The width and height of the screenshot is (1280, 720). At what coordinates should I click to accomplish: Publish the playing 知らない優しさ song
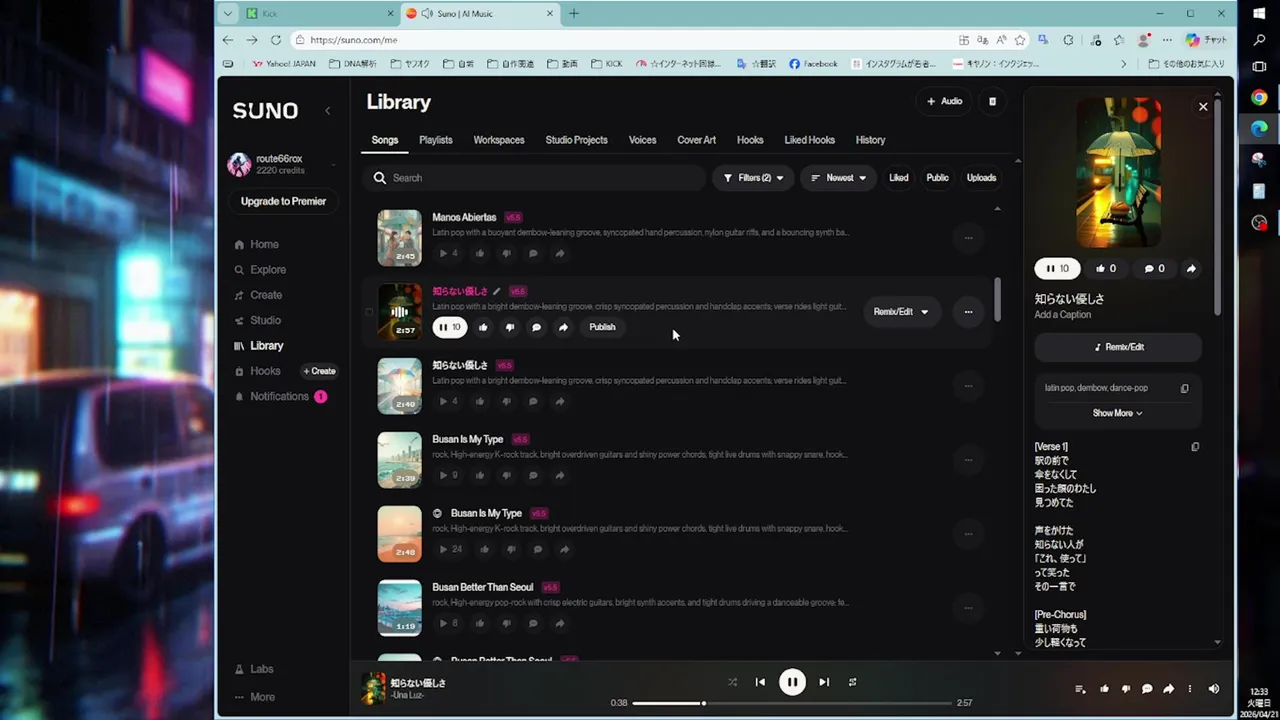click(602, 327)
